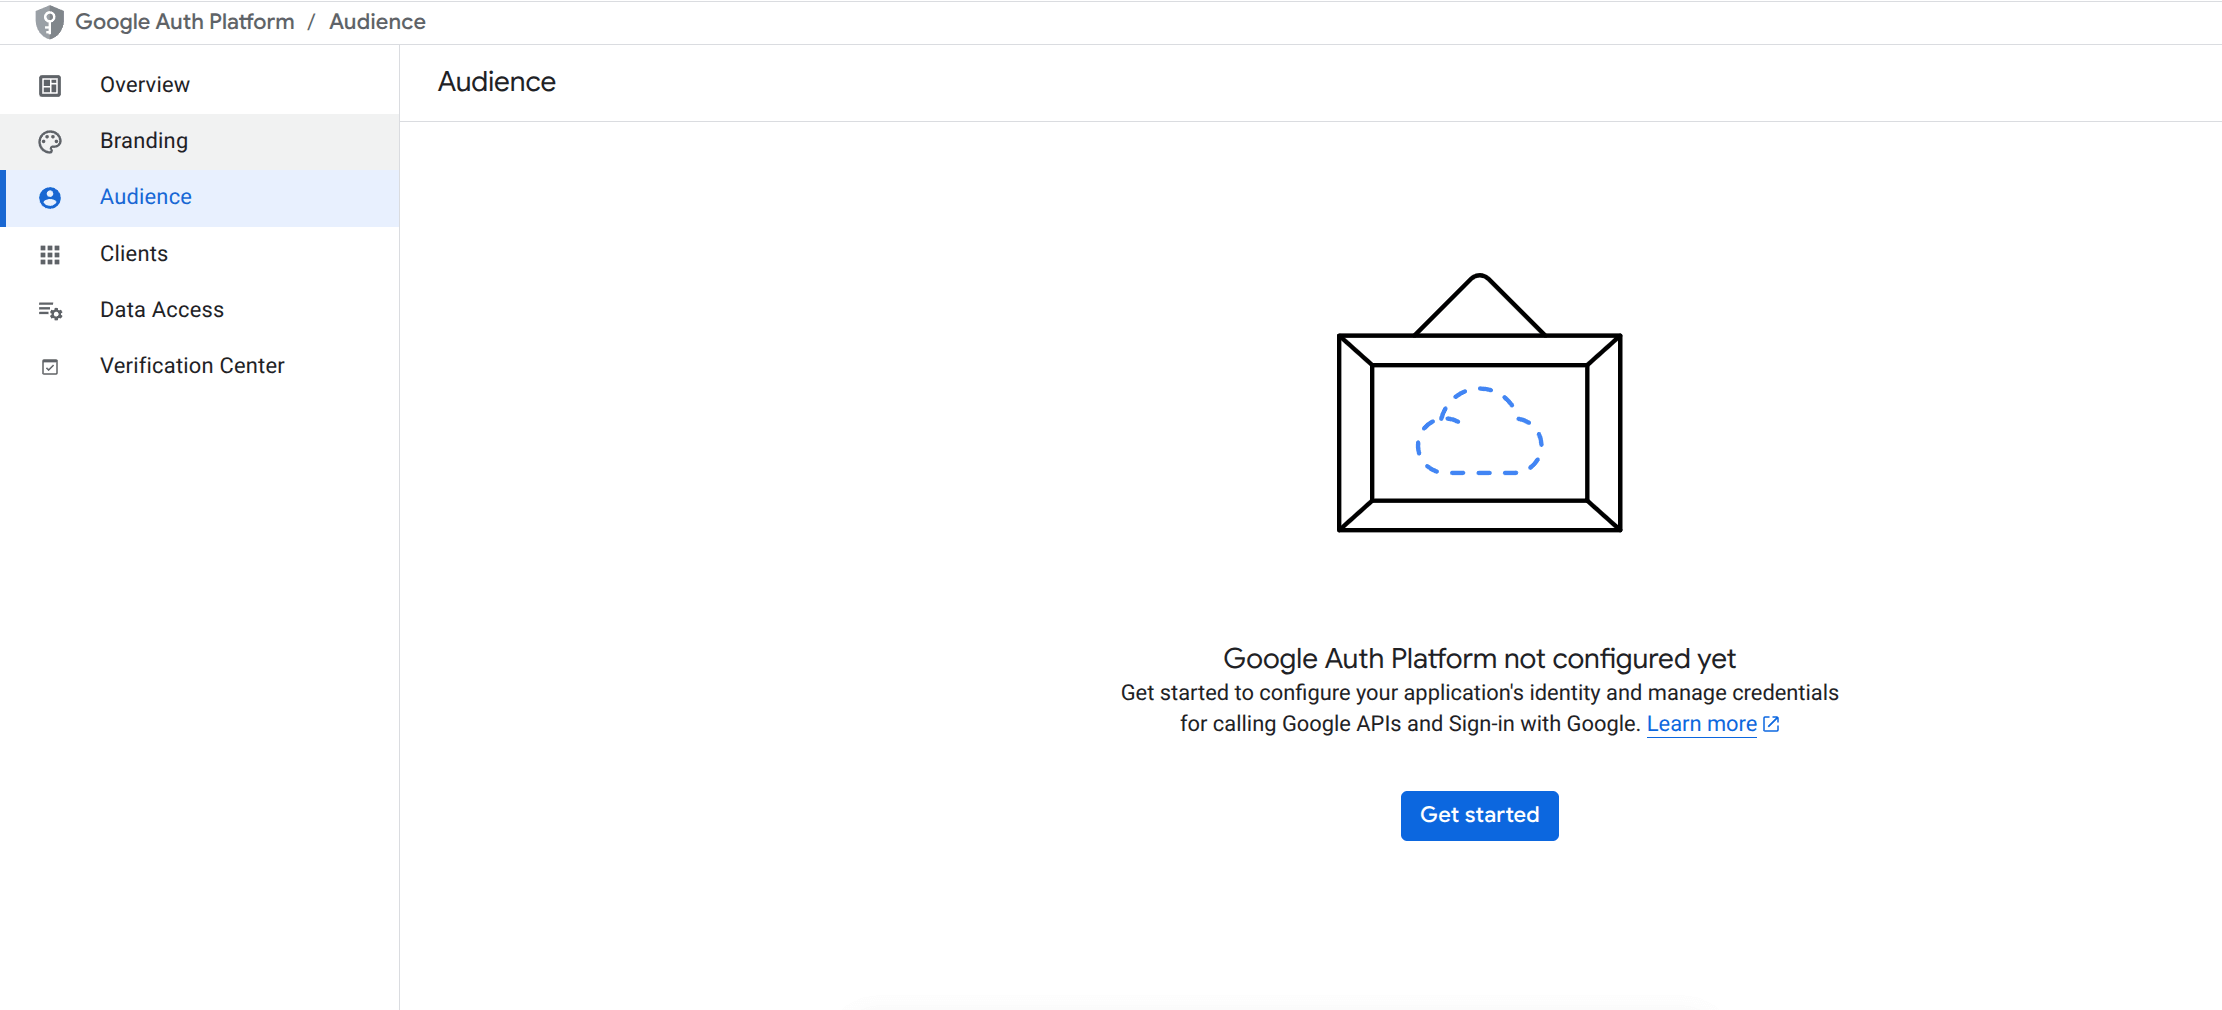This screenshot has width=2222, height=1010.
Task: Open the Clients section
Action: click(x=200, y=254)
